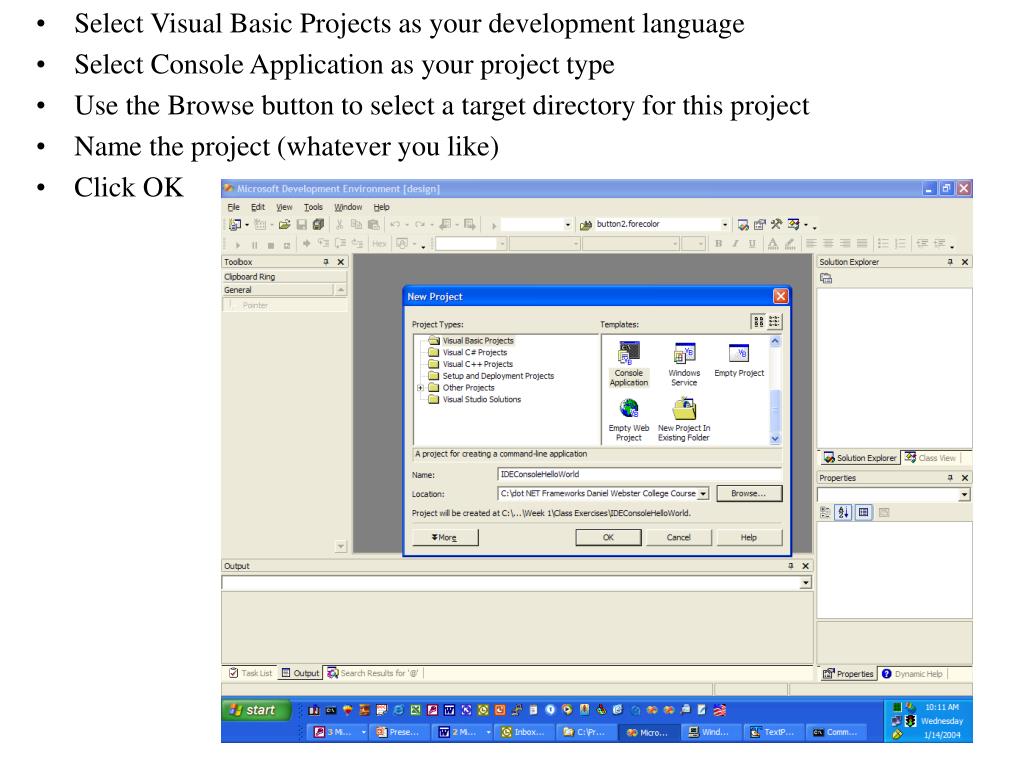This screenshot has height=768, width=1024.
Task: Click the Windows start button
Action: click(255, 710)
